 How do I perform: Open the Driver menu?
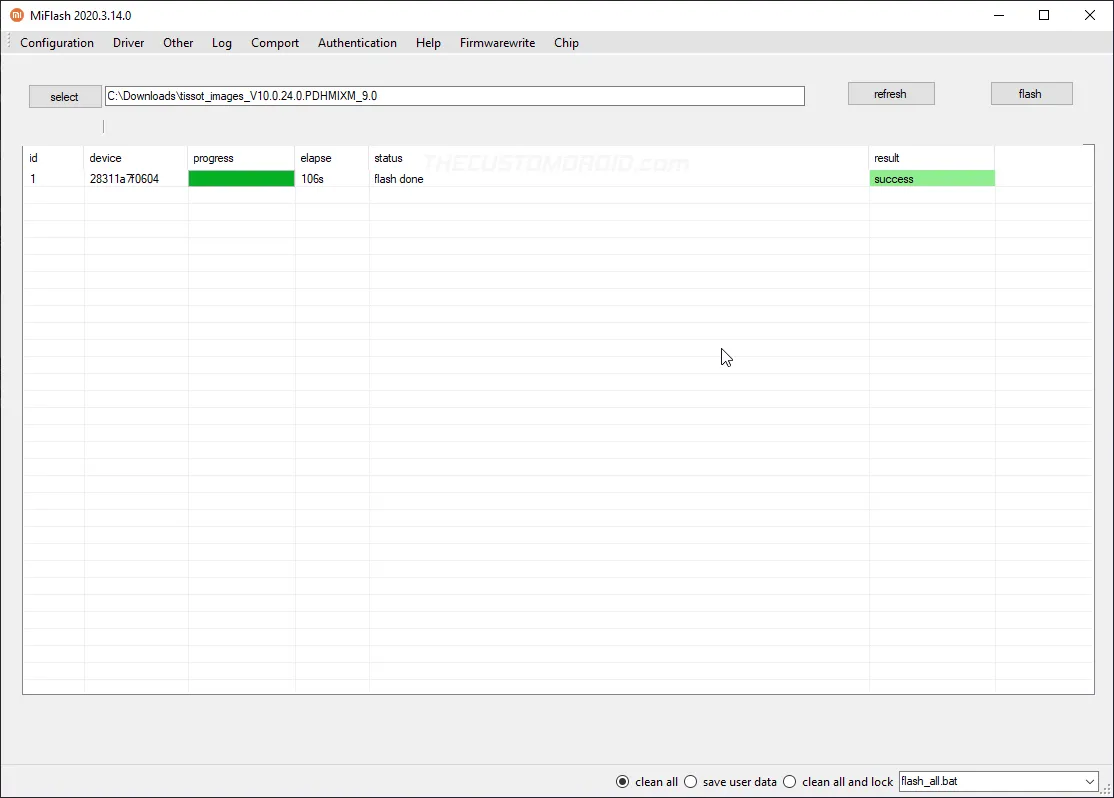tap(128, 43)
